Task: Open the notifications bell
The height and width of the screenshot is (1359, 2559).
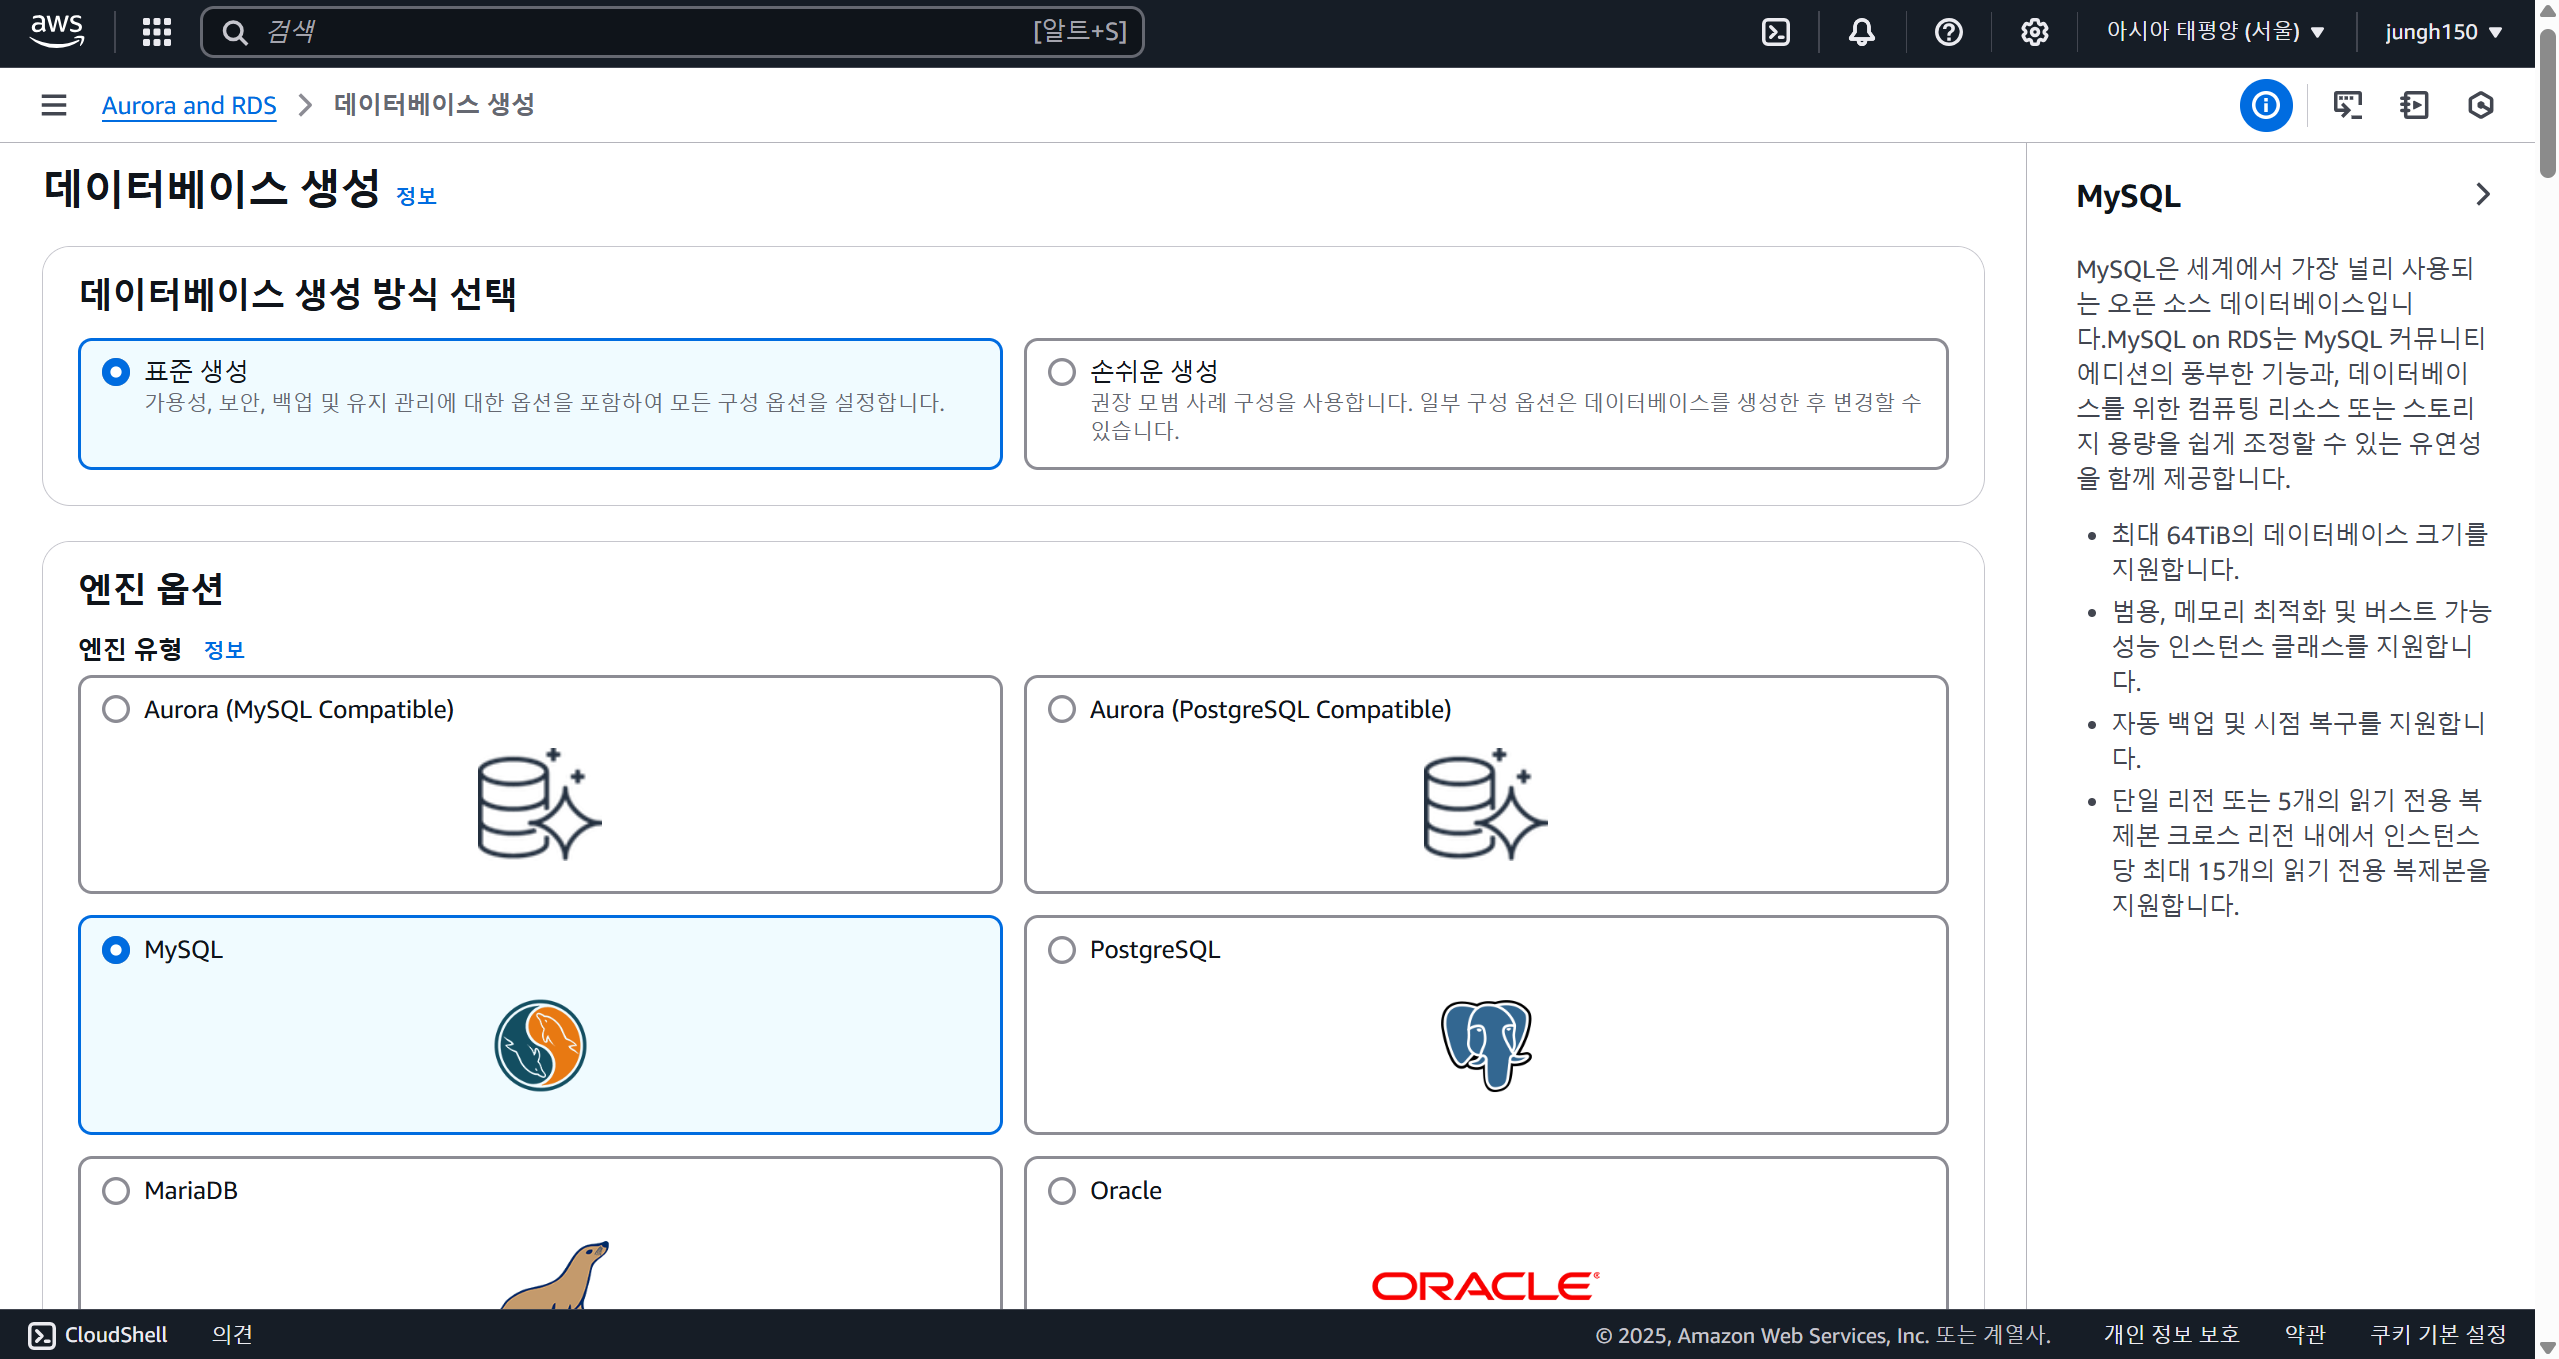Action: click(x=1861, y=32)
